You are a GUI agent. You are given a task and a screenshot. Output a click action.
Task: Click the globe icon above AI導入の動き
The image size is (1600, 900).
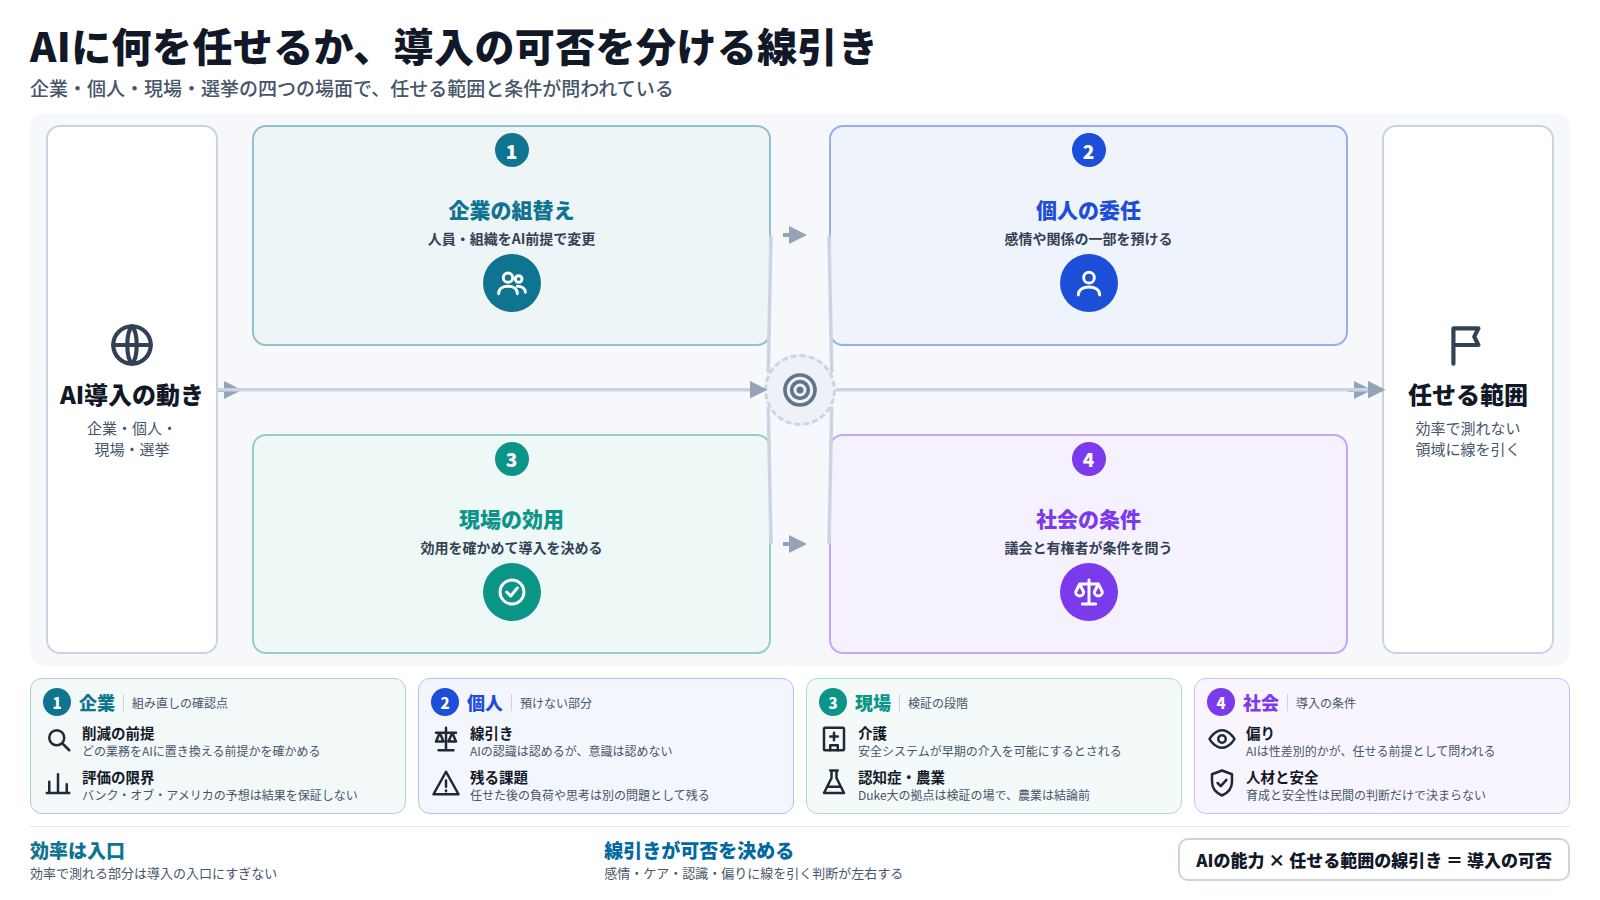(x=132, y=345)
